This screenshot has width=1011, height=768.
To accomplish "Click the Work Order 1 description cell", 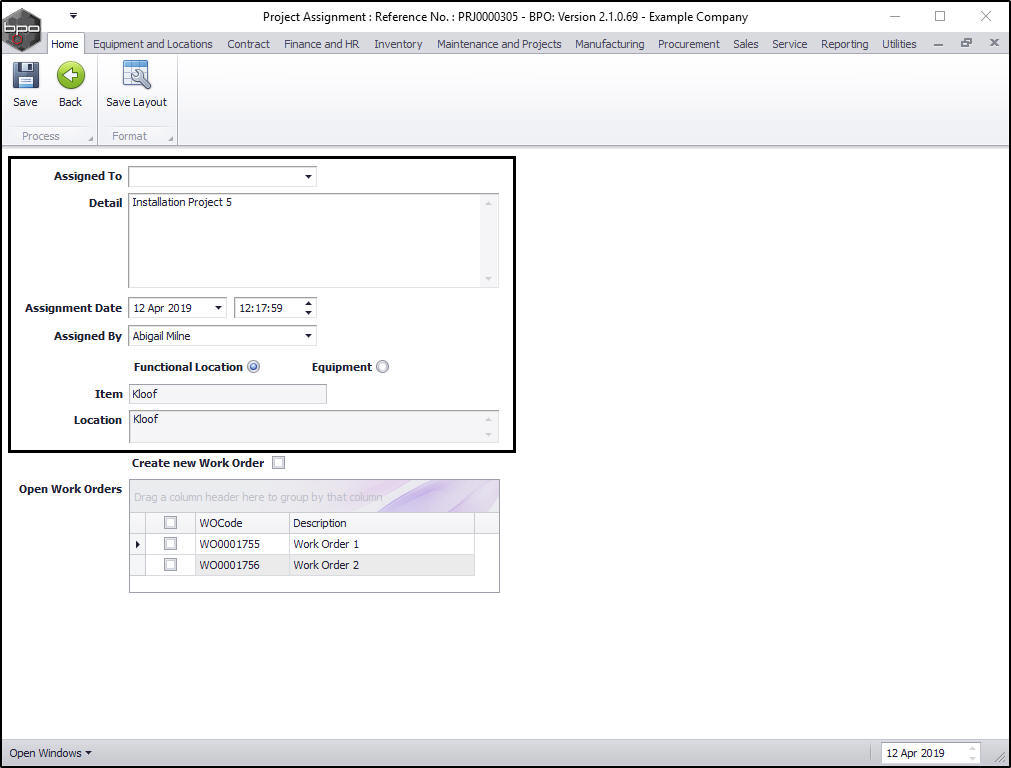I will pos(382,544).
